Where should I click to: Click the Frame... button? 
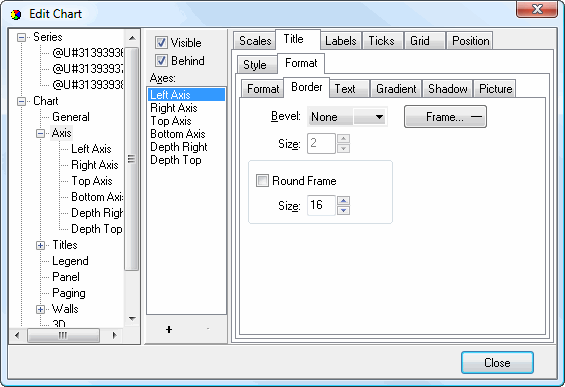pos(445,117)
